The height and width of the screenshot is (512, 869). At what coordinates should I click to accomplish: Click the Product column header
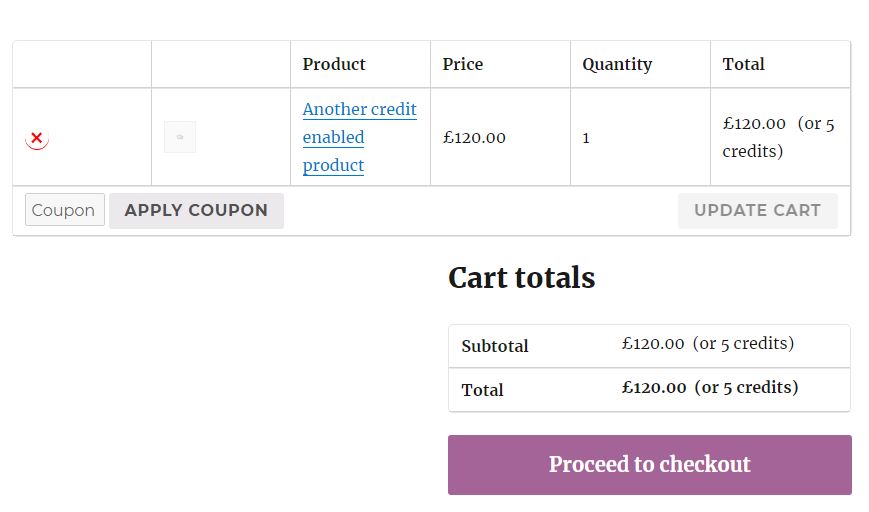[x=334, y=64]
